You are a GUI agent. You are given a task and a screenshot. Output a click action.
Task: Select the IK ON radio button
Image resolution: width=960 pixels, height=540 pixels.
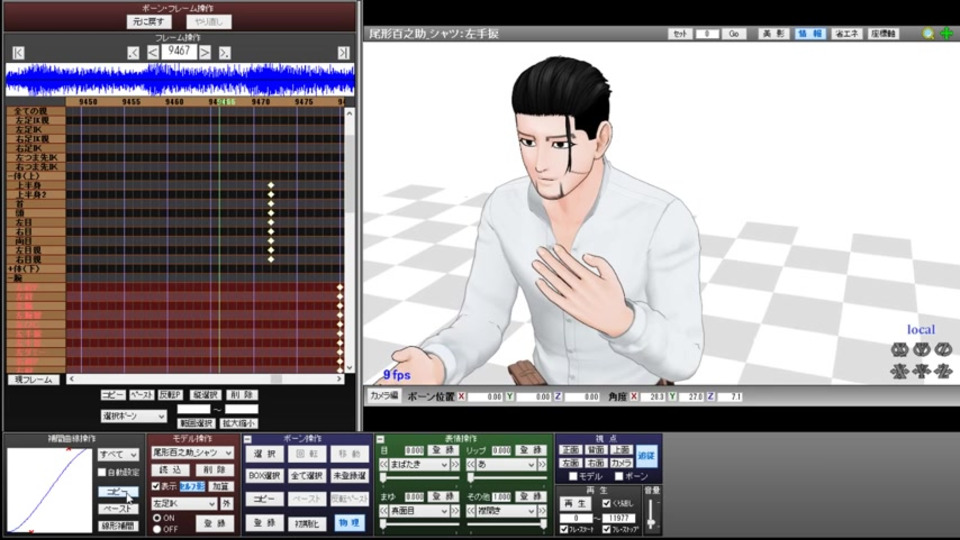(x=157, y=518)
